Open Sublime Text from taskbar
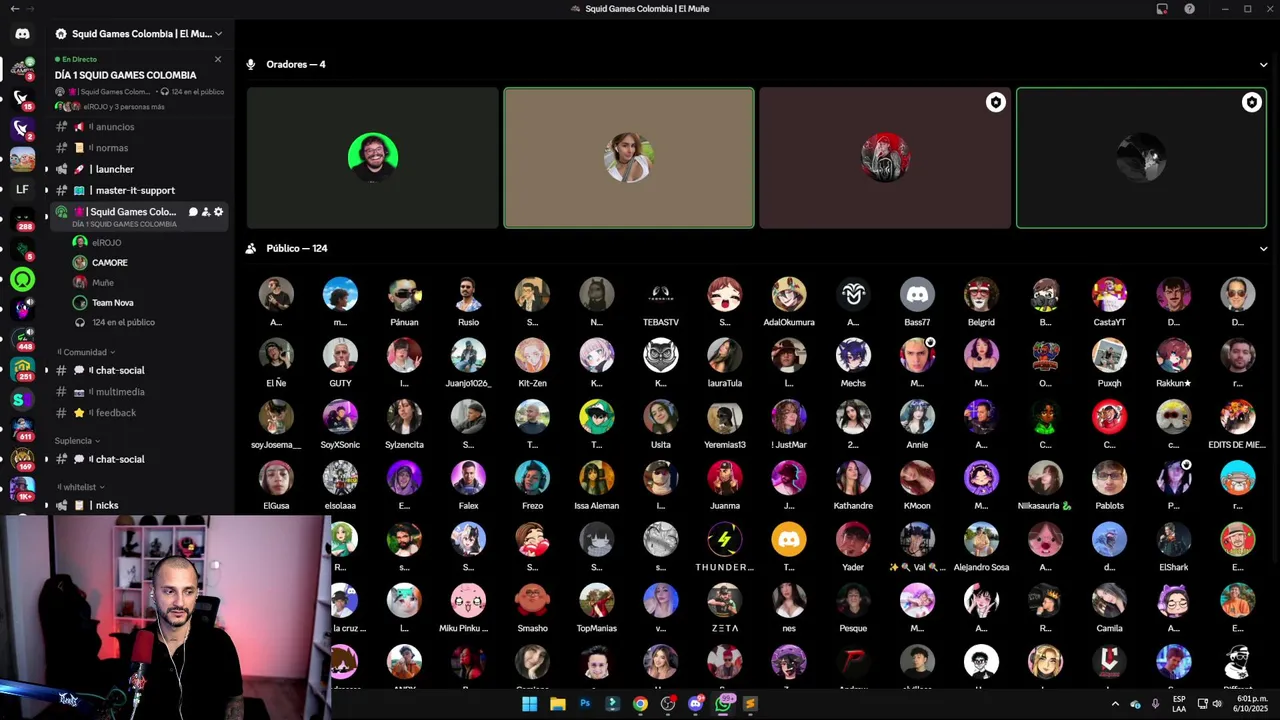This screenshot has height=720, width=1280. (750, 704)
